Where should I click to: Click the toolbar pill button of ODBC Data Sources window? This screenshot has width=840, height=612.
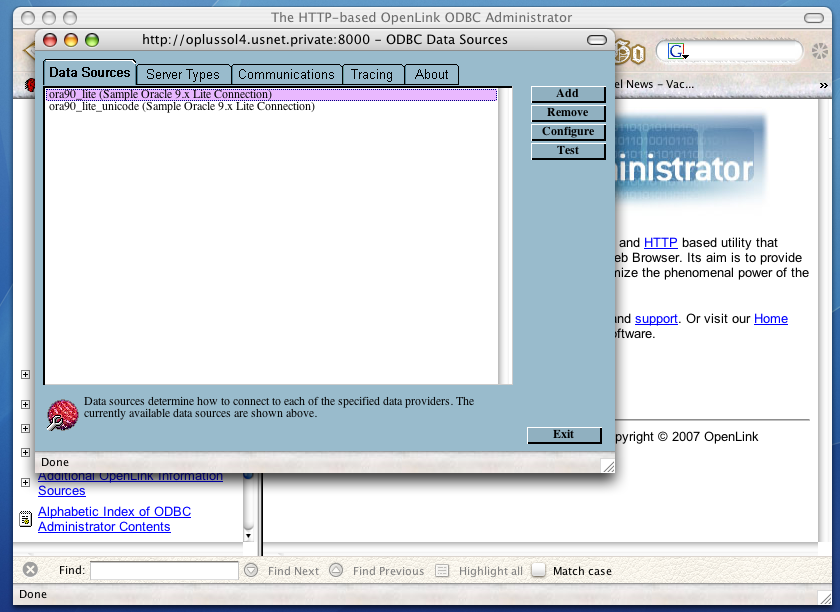click(x=597, y=40)
